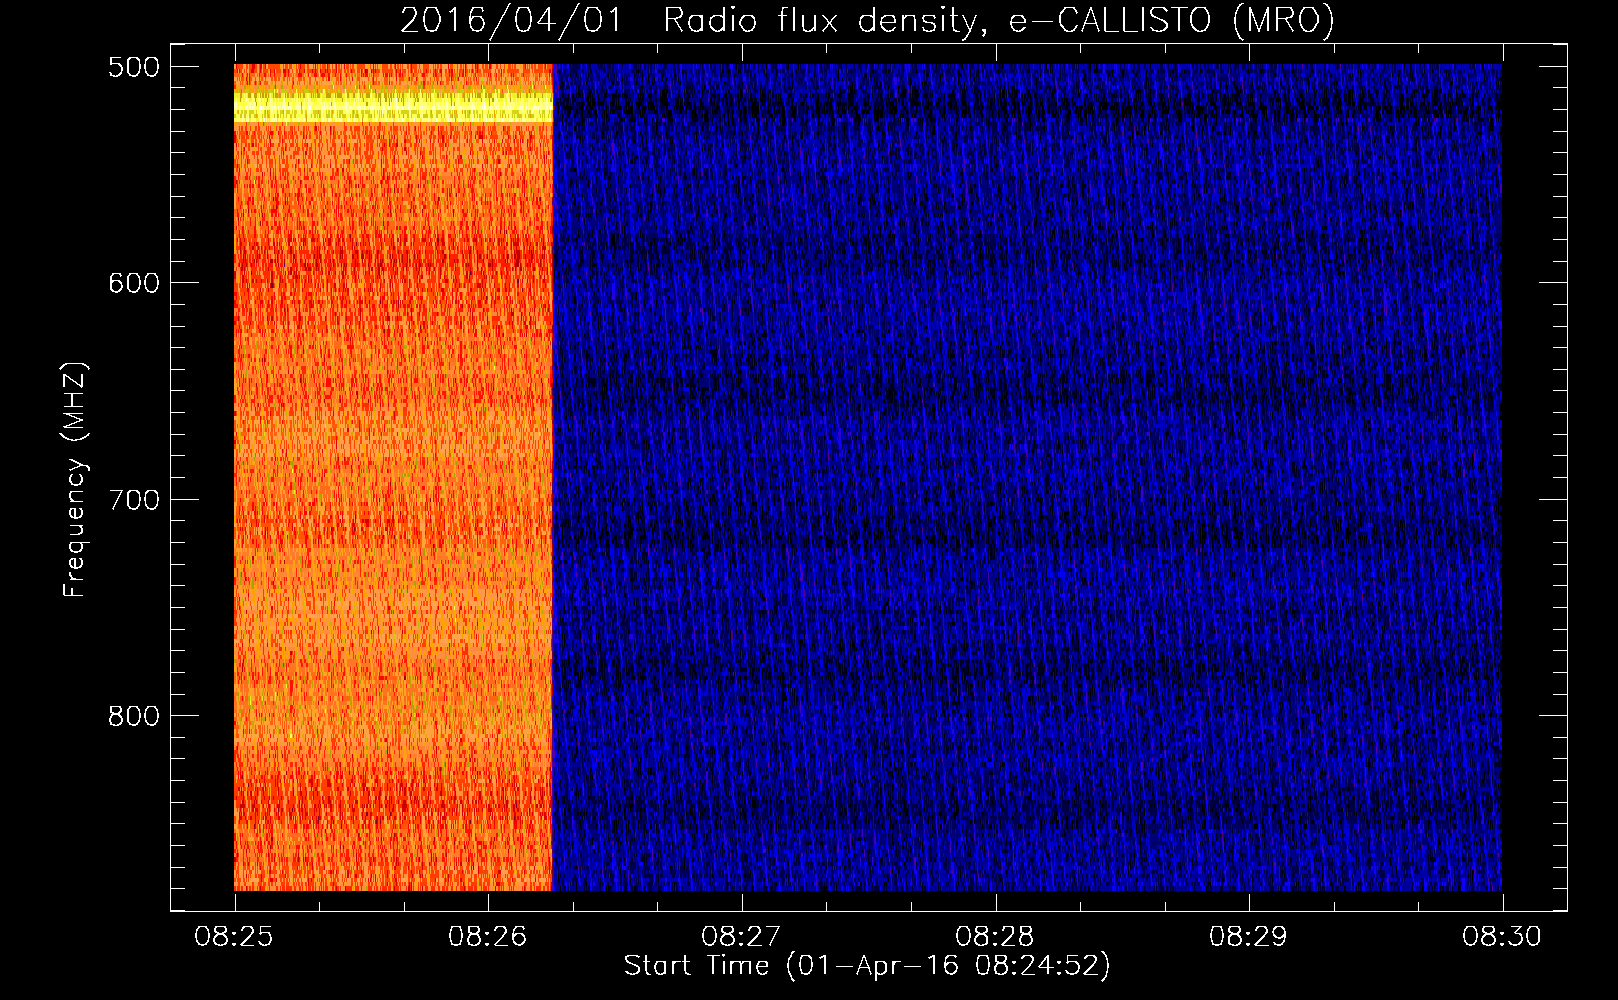The width and height of the screenshot is (1618, 1000).
Task: Click the "Frequency (MHZ)" axis label
Action: [x=75, y=480]
